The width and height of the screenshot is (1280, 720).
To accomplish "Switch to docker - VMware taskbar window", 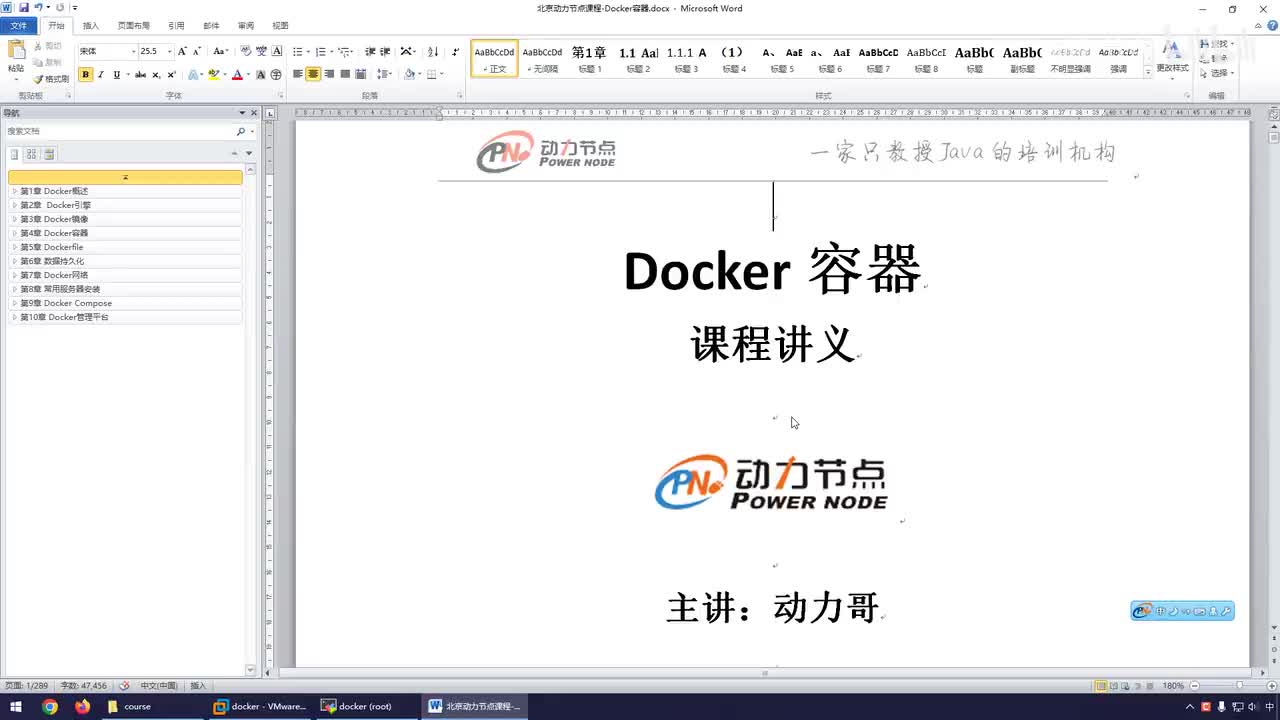I will (x=260, y=706).
